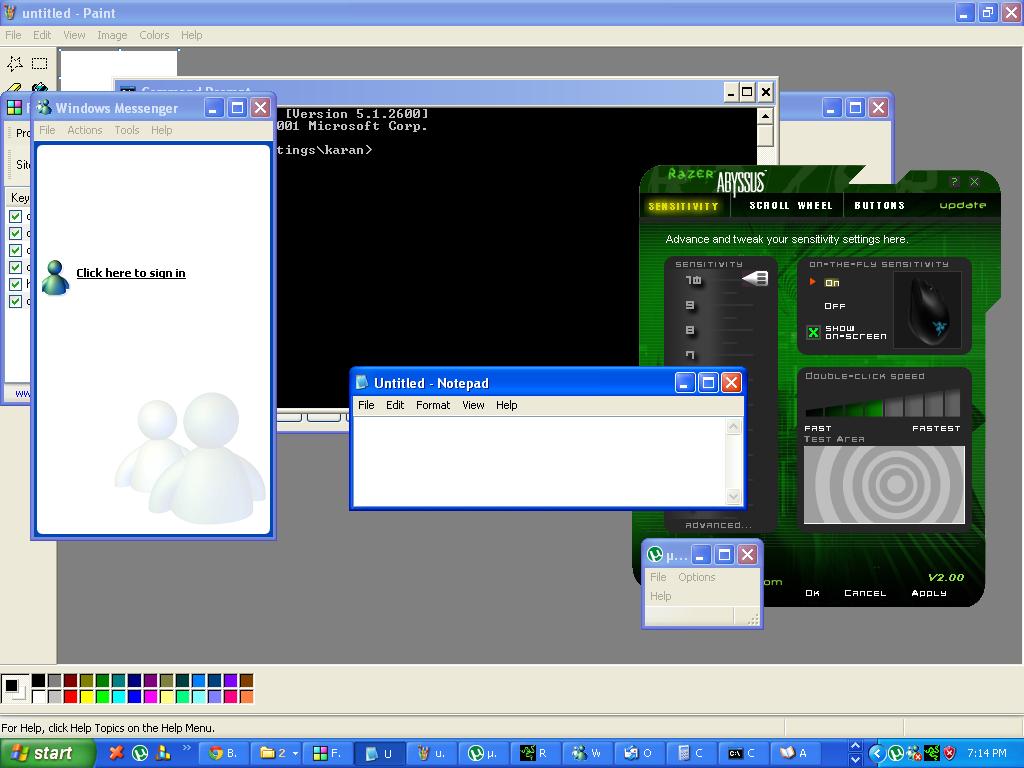This screenshot has height=768, width=1024.
Task: Select the Free-Form Select tool in Paint
Action: point(13,62)
